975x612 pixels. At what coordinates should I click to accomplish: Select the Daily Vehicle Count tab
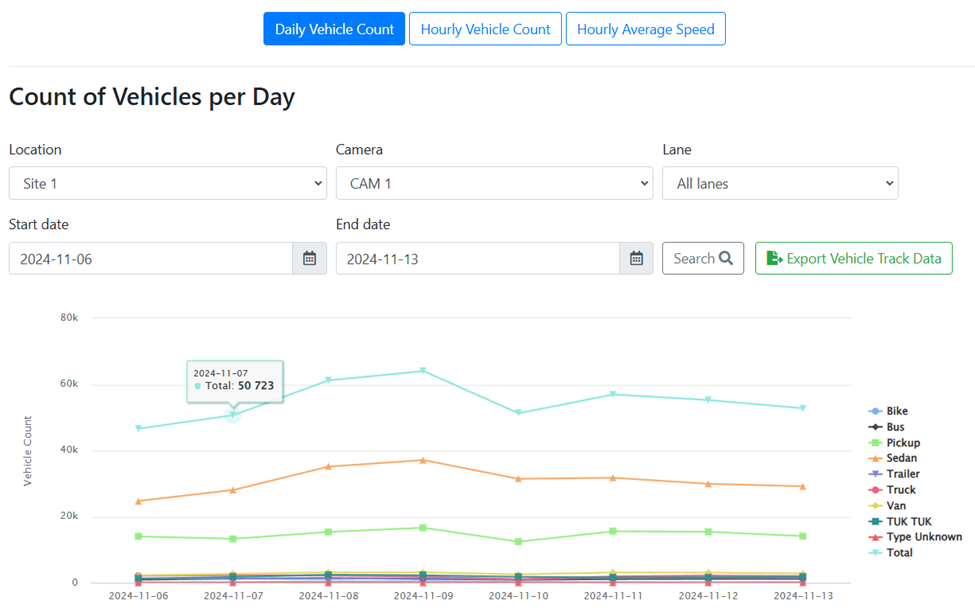pyautogui.click(x=334, y=29)
